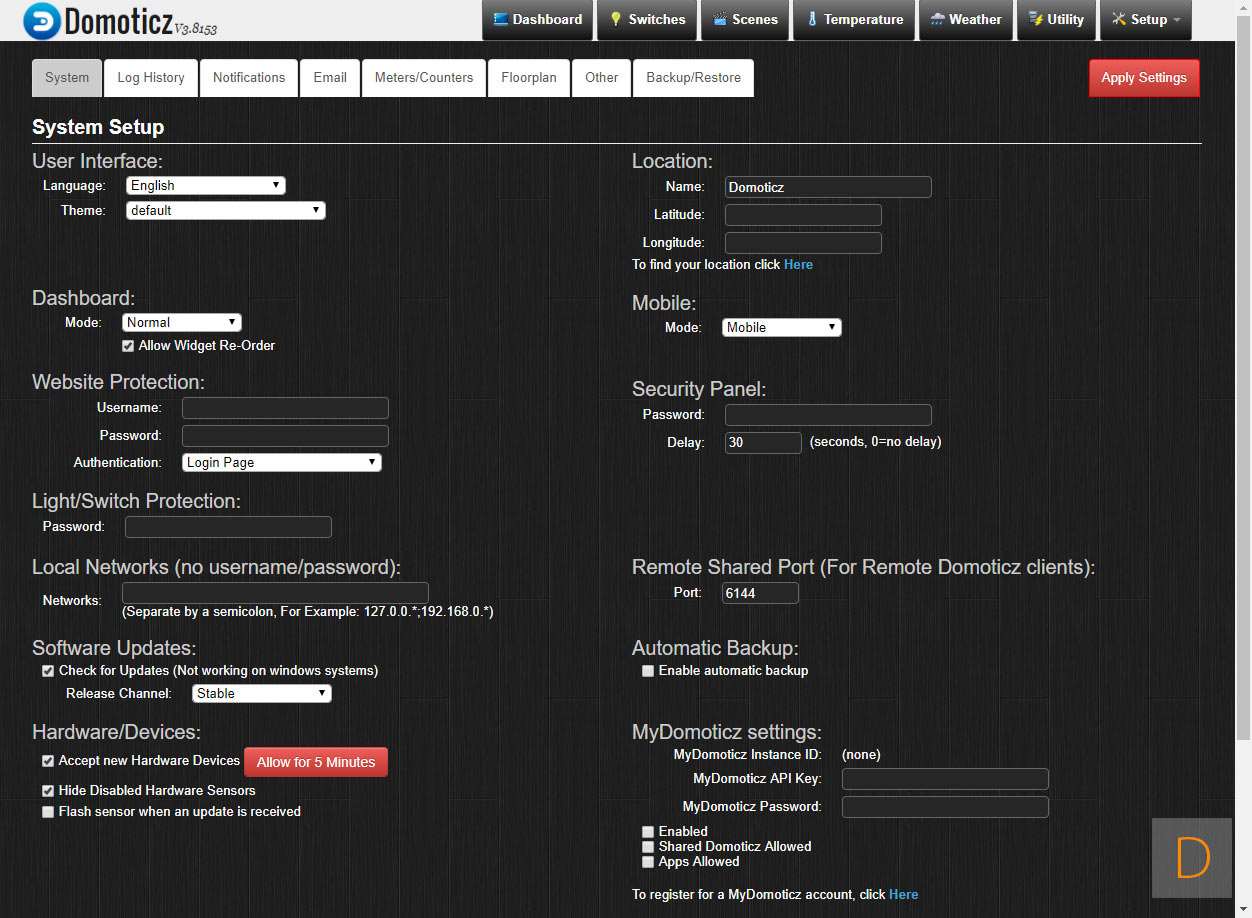Image resolution: width=1252 pixels, height=918 pixels.
Task: Click the Scenes clapperboard icon
Action: 720,19
